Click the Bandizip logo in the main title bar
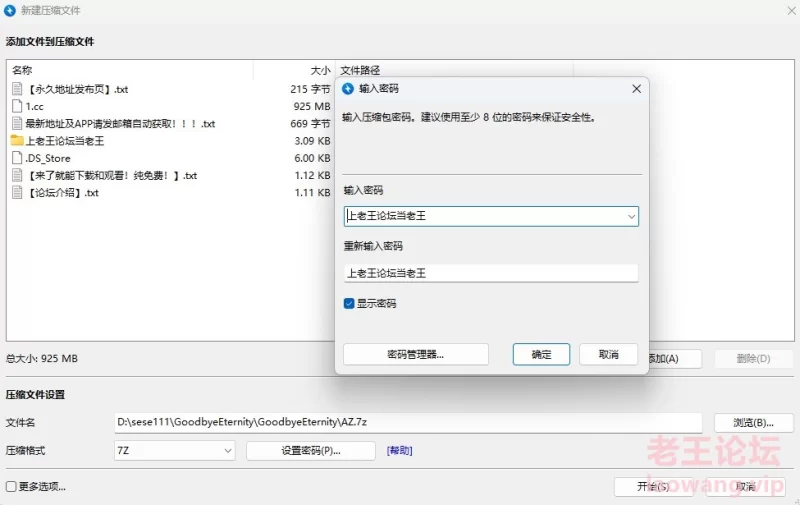800x505 pixels. [10, 10]
